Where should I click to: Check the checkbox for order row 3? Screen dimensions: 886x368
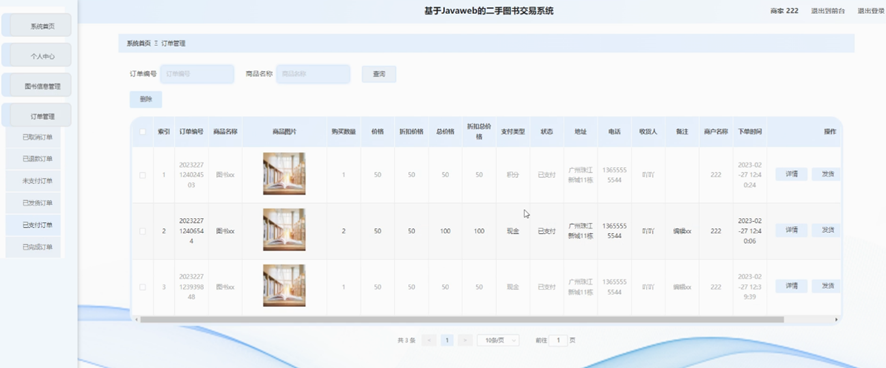(142, 287)
